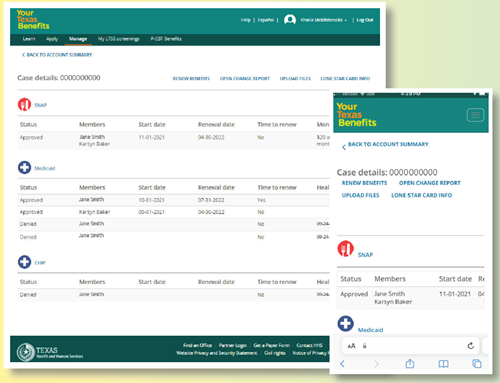Click the Texas Health and Human Services seal

coord(26,352)
